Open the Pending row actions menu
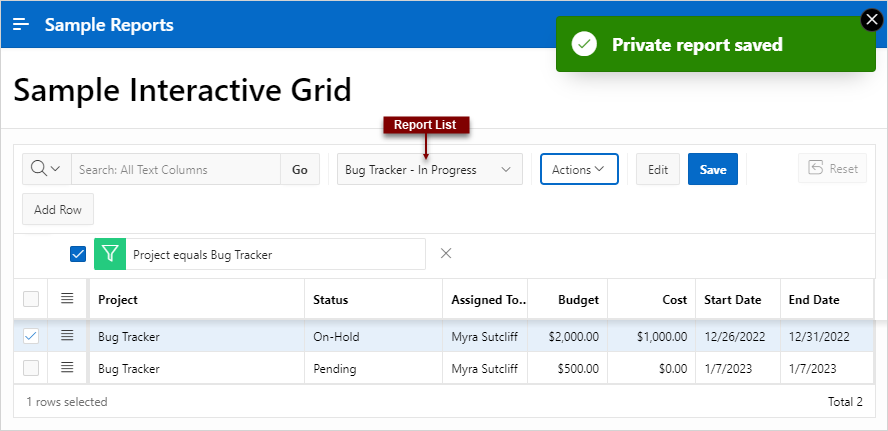Screen dimensions: 888x431 [x=67, y=368]
